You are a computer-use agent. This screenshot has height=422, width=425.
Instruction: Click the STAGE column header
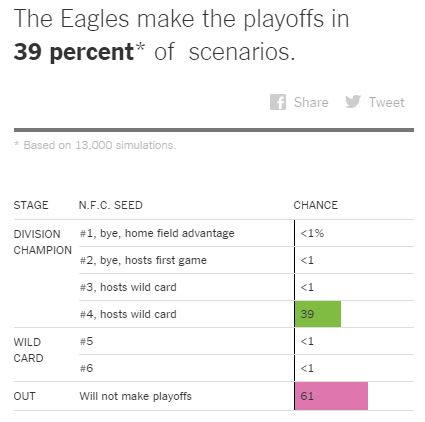[31, 205]
